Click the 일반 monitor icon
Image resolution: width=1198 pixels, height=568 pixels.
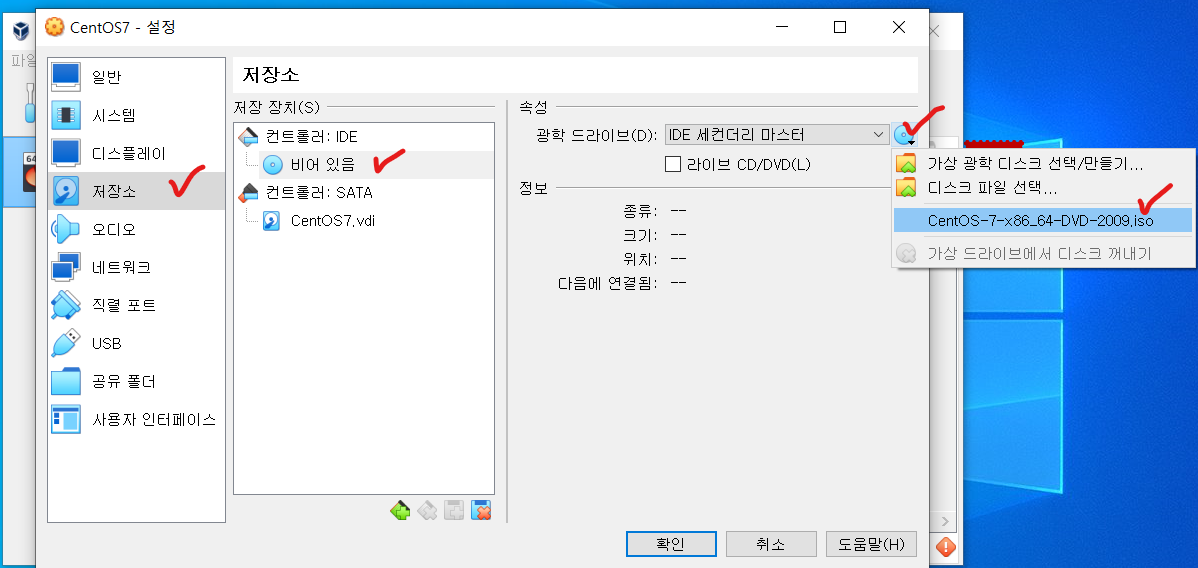tap(66, 76)
